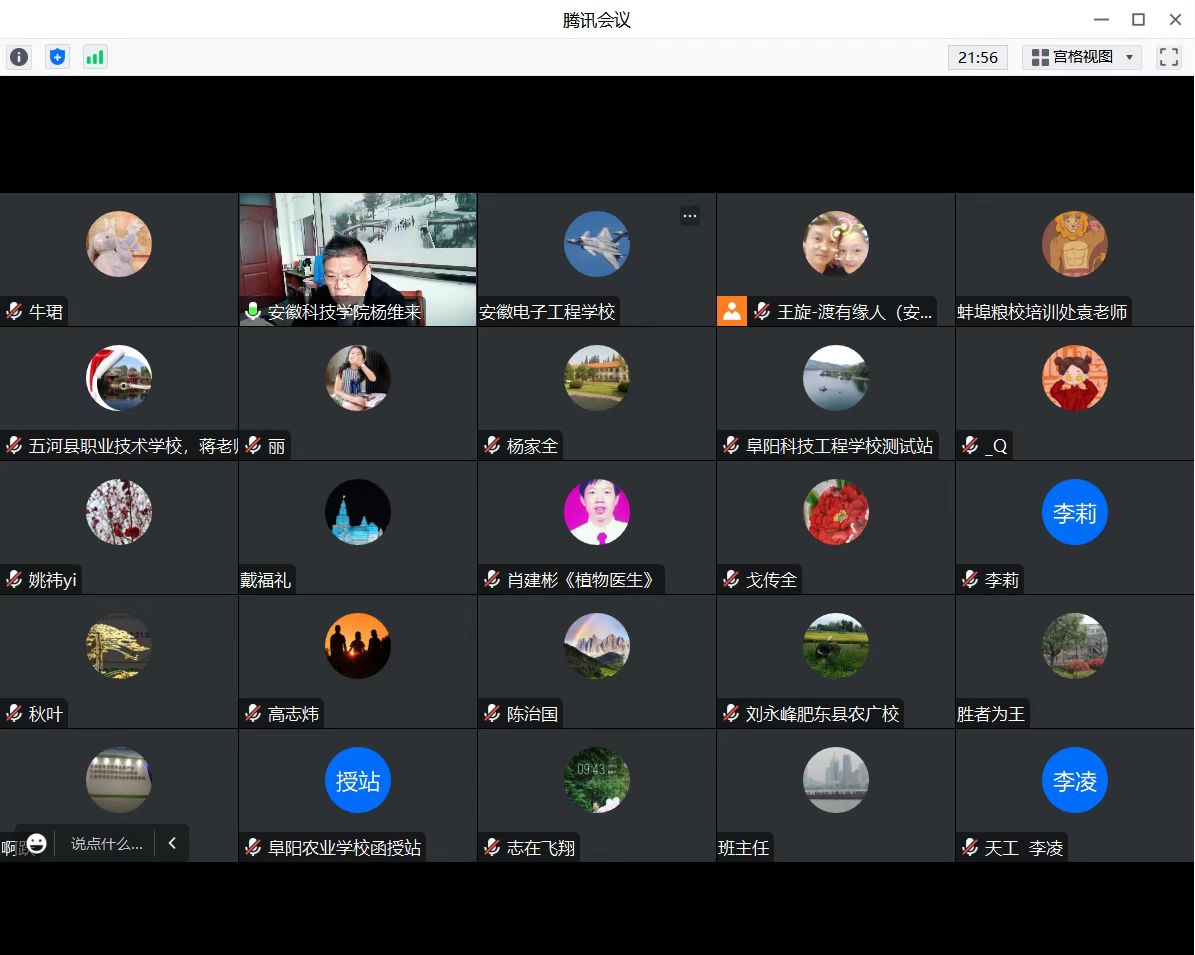This screenshot has width=1195, height=955.
Task: Select the video feed of 安徽科技学院杨维来
Action: point(358,250)
